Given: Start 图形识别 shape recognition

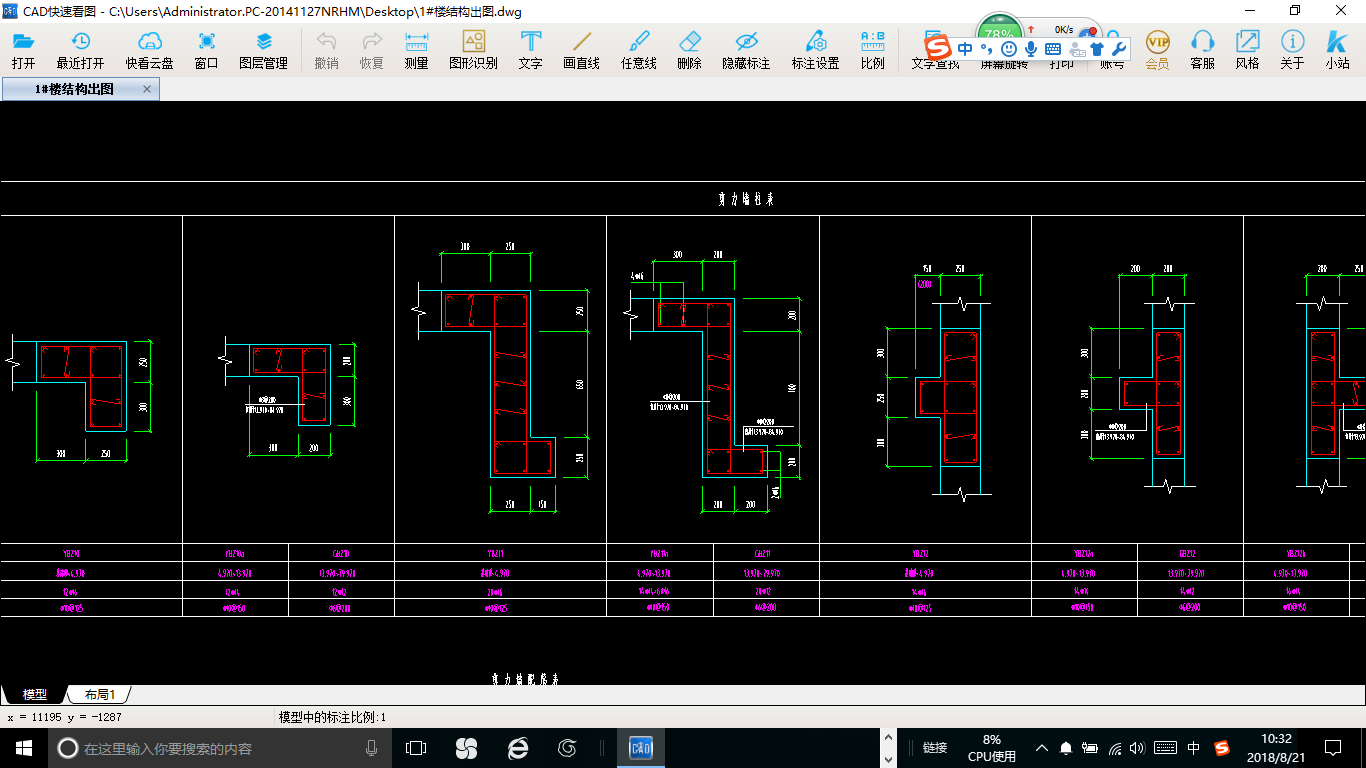Looking at the screenshot, I should click(473, 50).
